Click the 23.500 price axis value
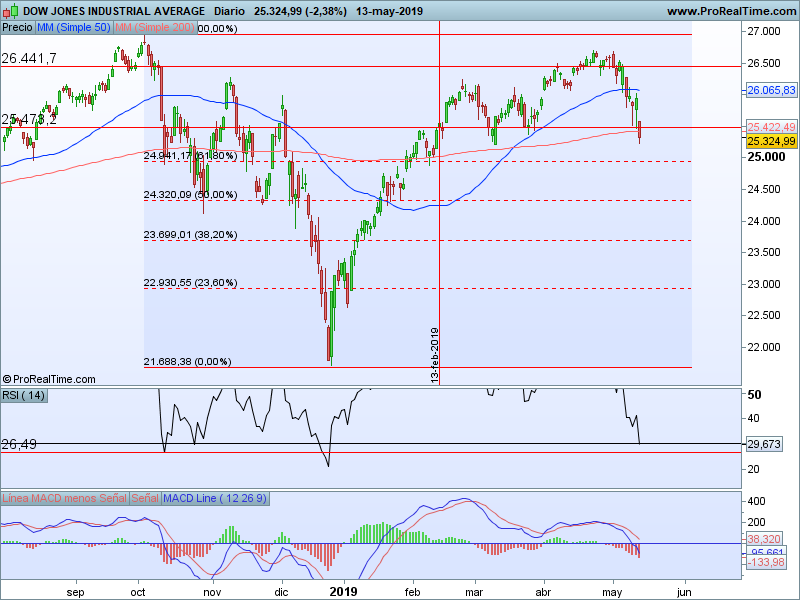The height and width of the screenshot is (600, 800). tap(764, 252)
